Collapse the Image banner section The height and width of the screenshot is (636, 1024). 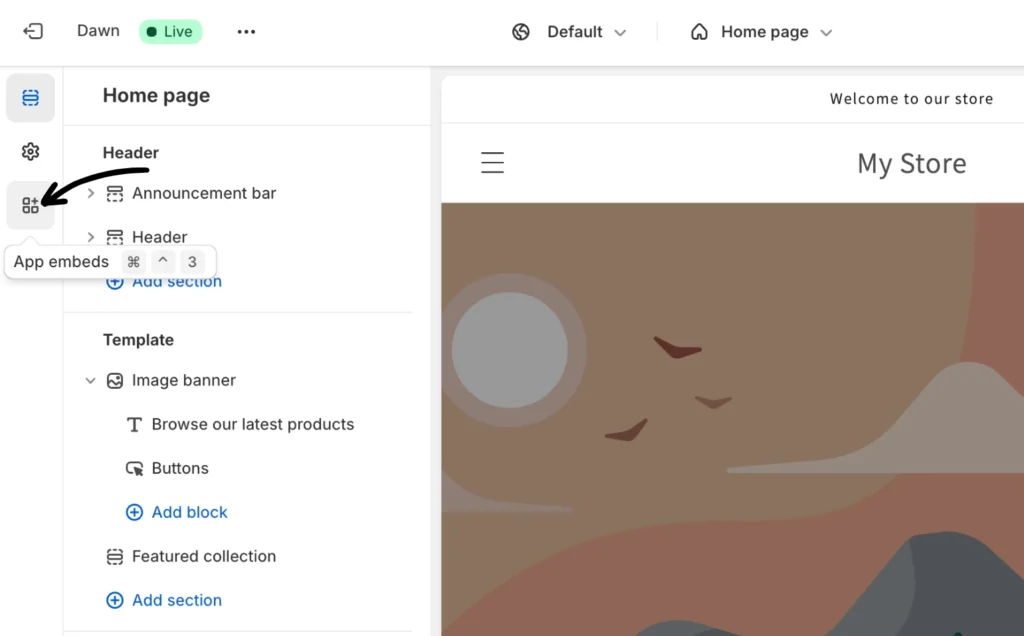91,381
